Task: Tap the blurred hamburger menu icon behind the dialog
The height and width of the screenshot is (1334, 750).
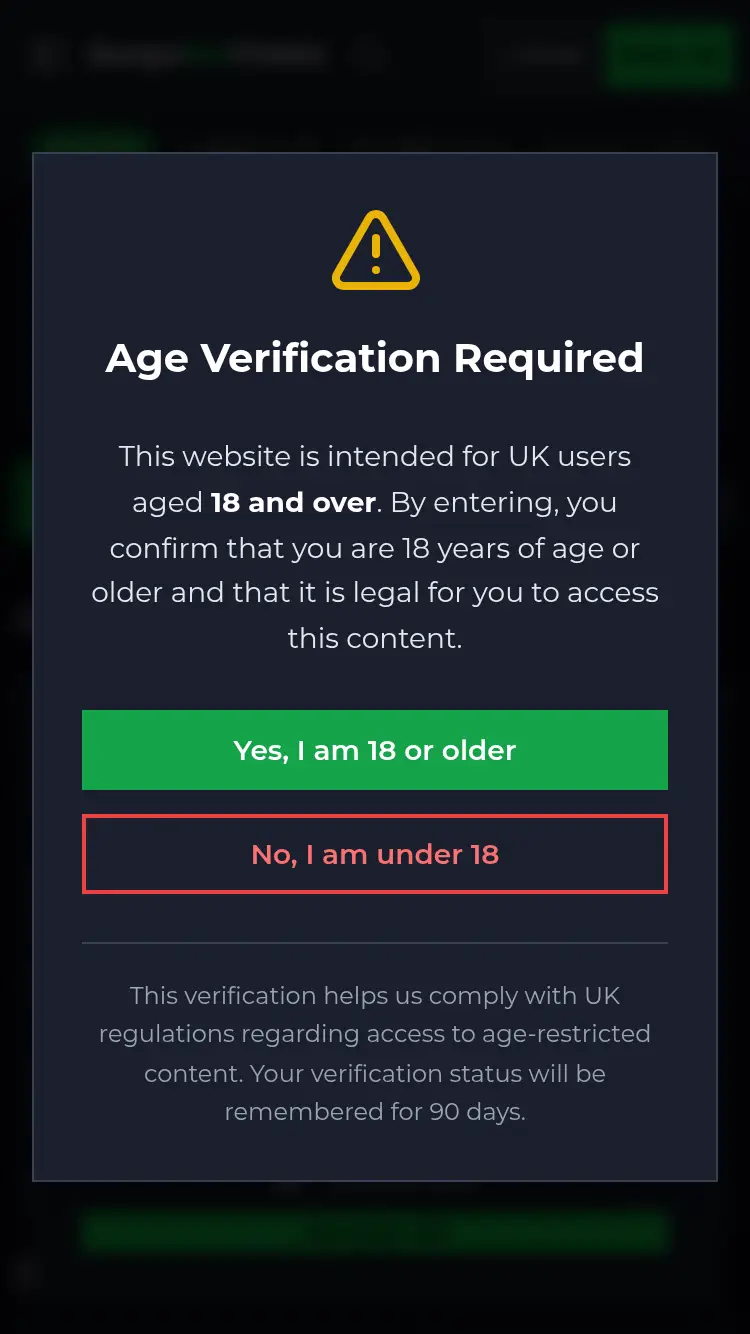Action: (44, 54)
